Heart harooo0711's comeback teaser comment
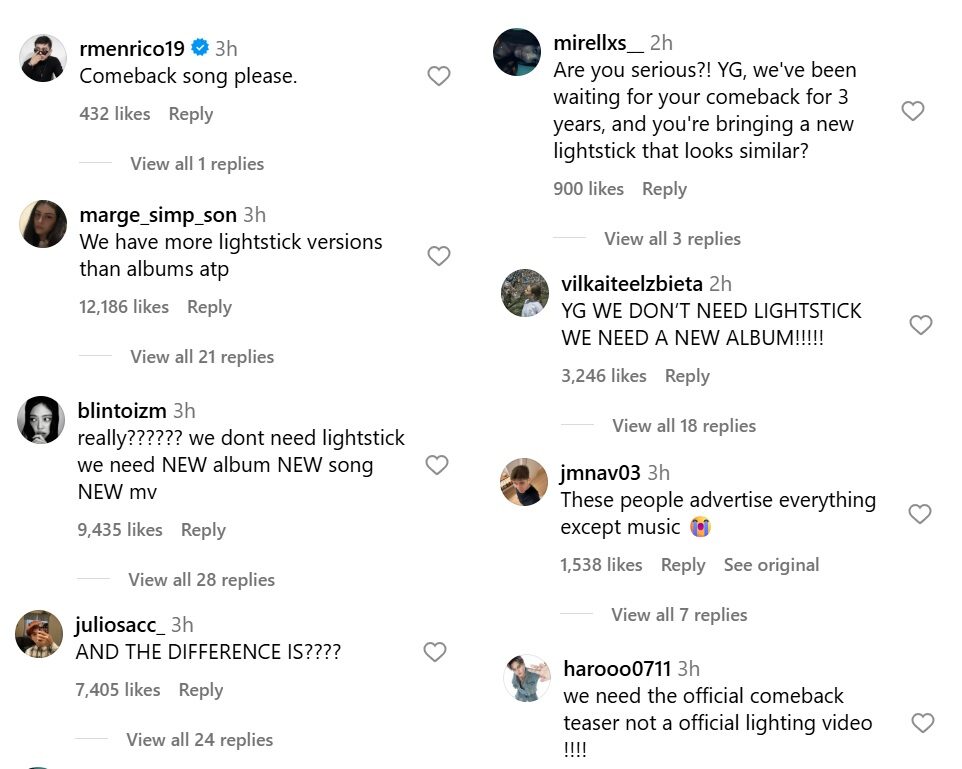Image resolution: width=962 pixels, height=769 pixels. tap(922, 722)
